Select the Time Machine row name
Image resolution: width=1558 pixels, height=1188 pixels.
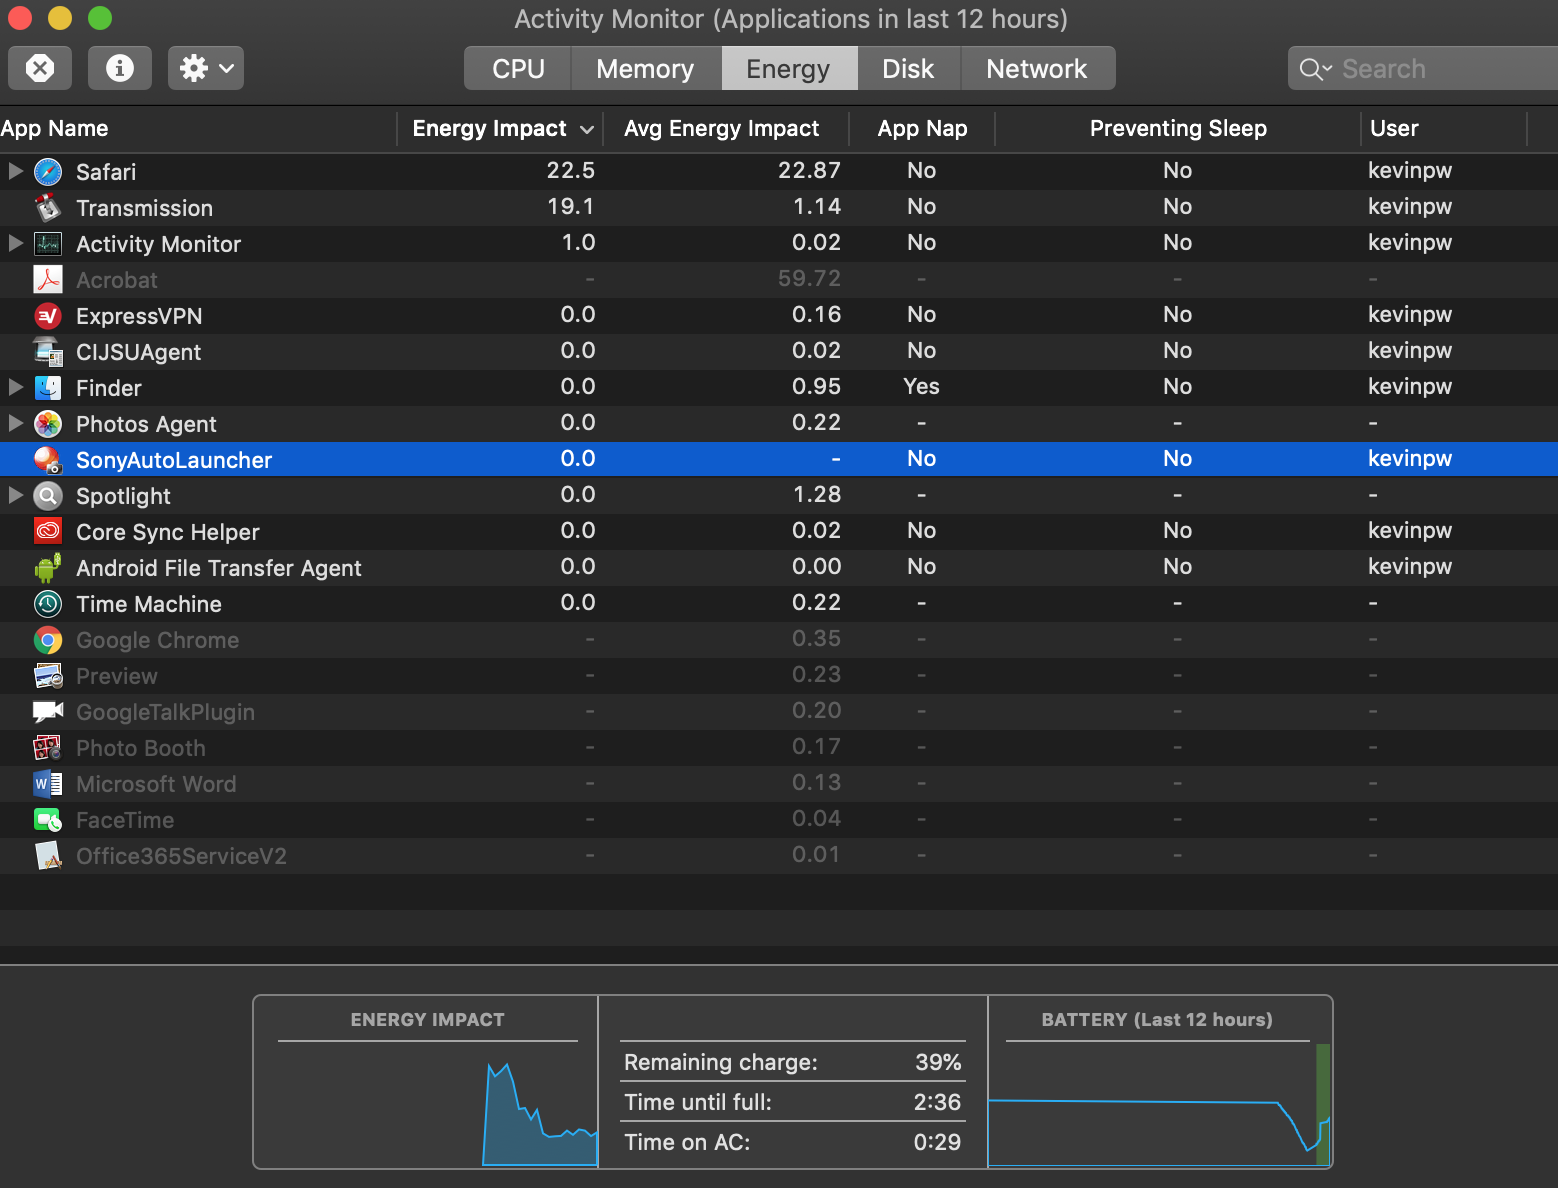tap(149, 604)
